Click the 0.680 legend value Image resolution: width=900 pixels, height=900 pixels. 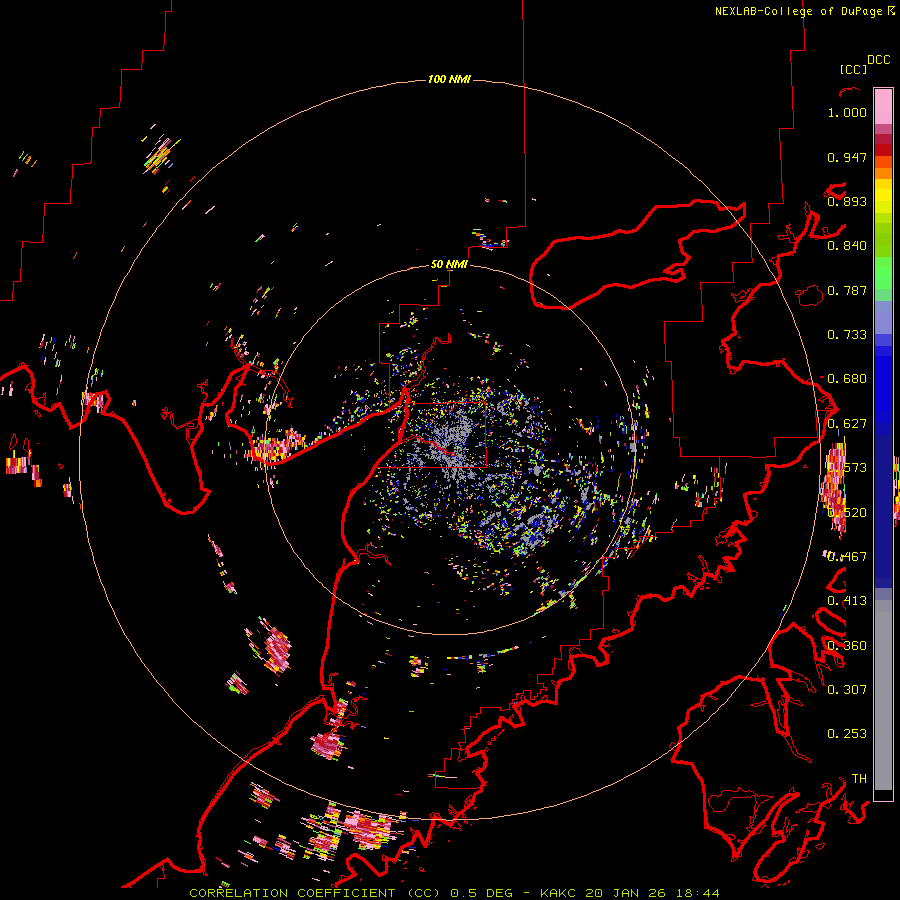click(x=847, y=379)
